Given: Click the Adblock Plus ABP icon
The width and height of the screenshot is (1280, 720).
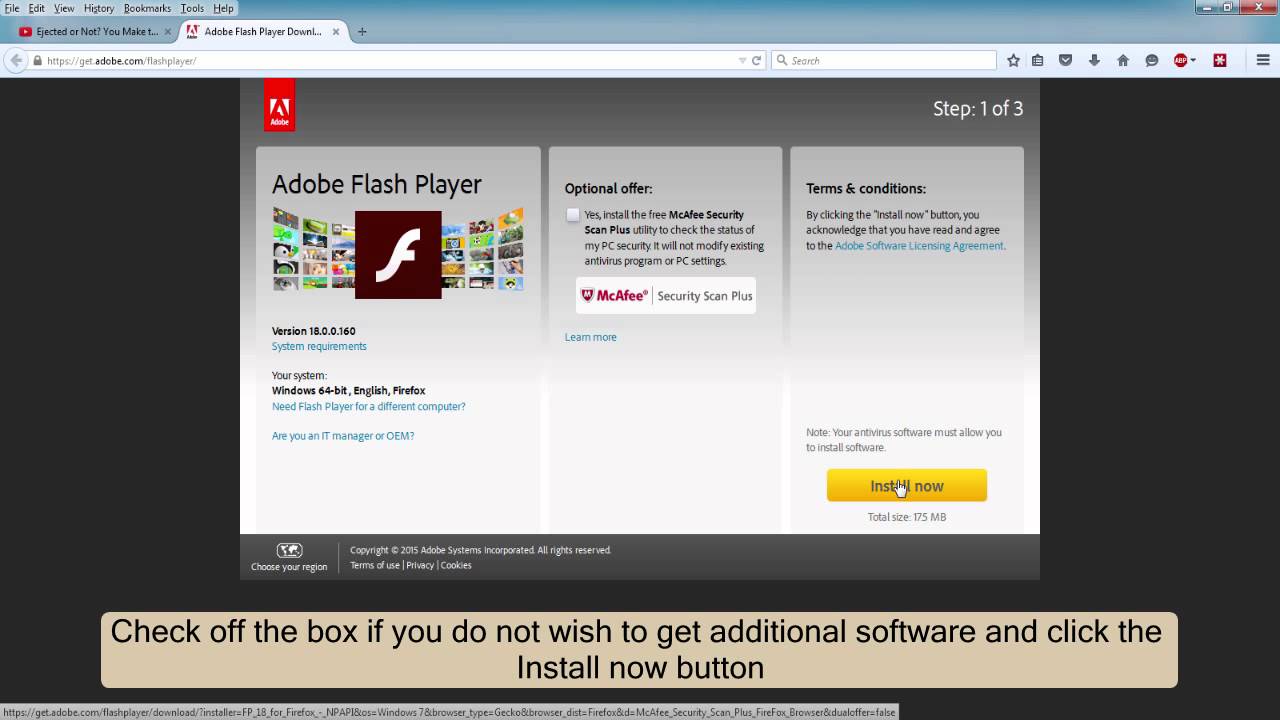Looking at the screenshot, I should 1180,60.
